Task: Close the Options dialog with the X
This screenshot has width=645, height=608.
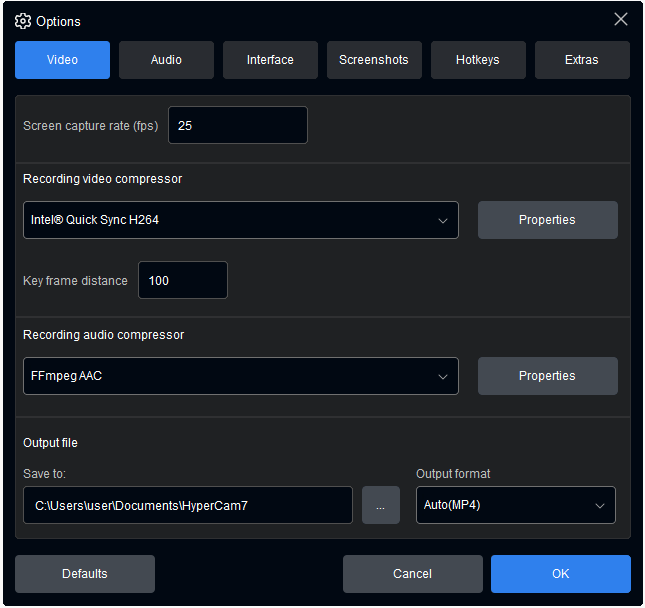Action: [621, 20]
